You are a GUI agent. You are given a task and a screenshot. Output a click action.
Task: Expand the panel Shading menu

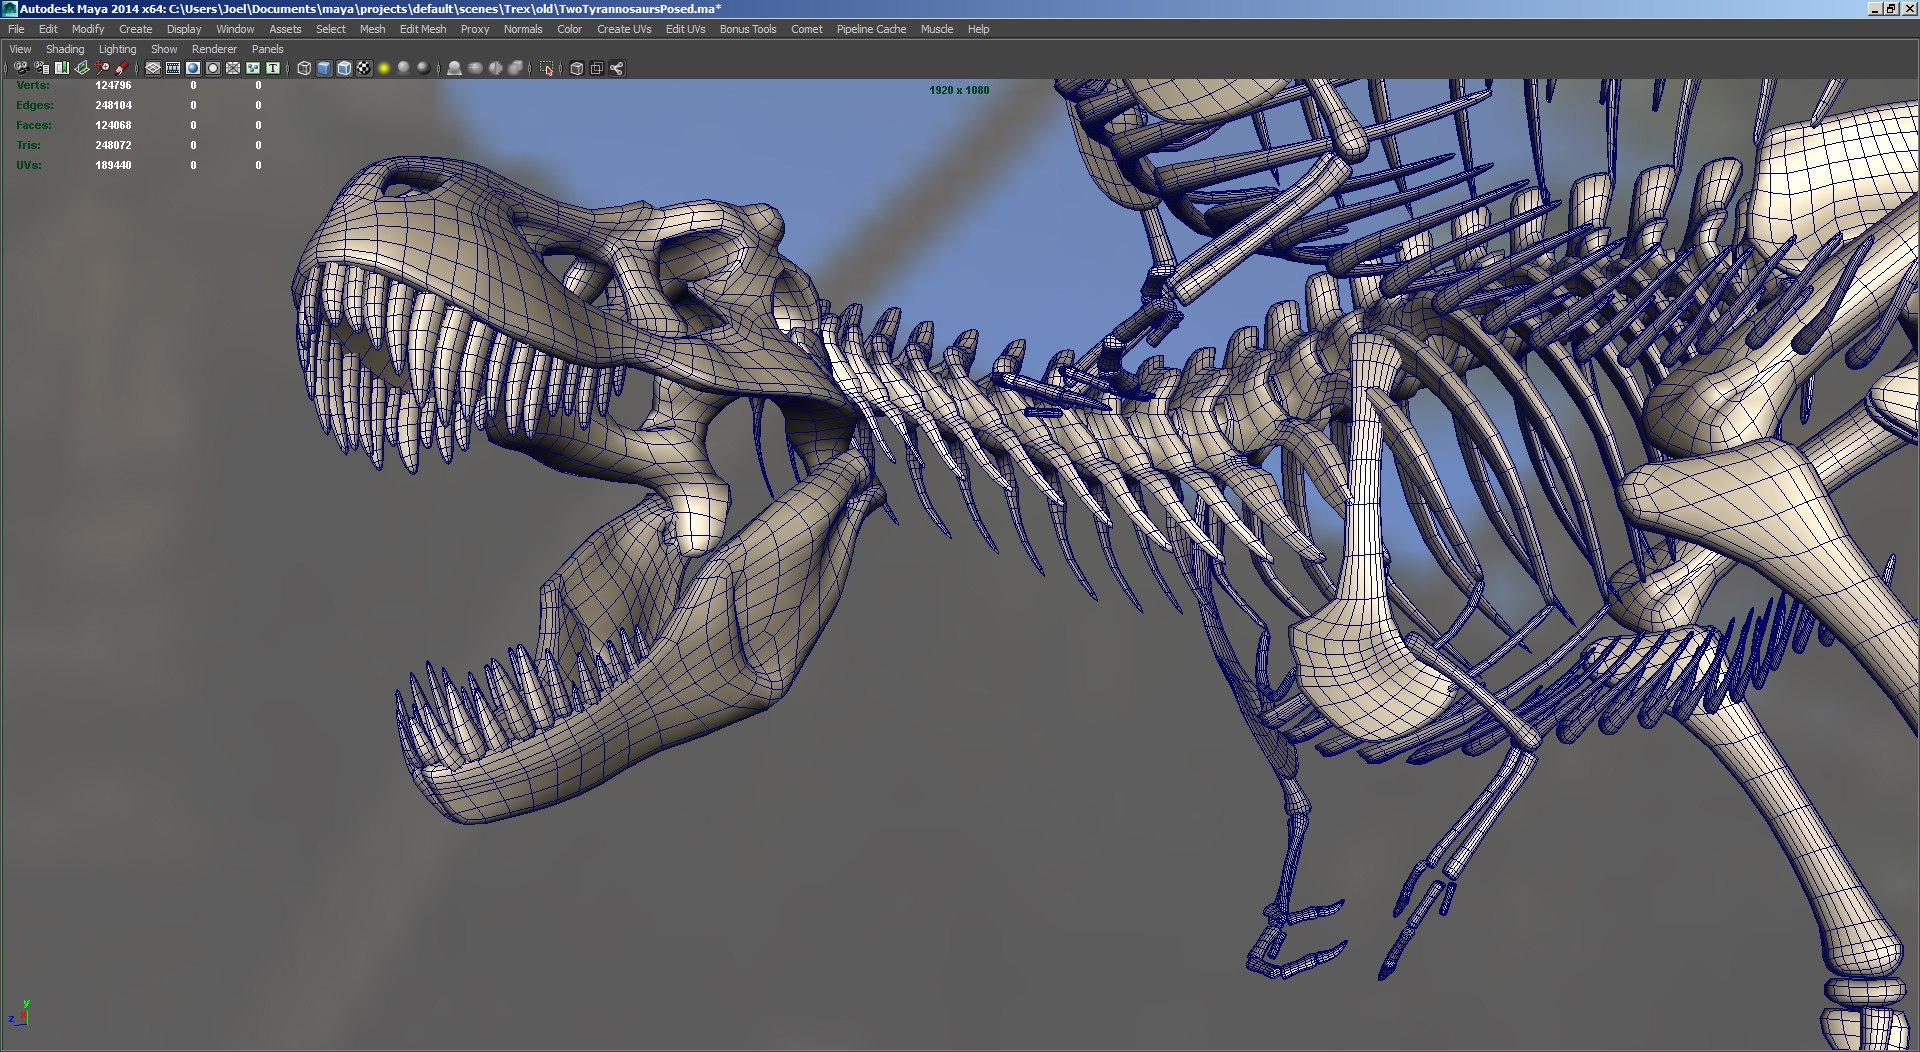[65, 49]
